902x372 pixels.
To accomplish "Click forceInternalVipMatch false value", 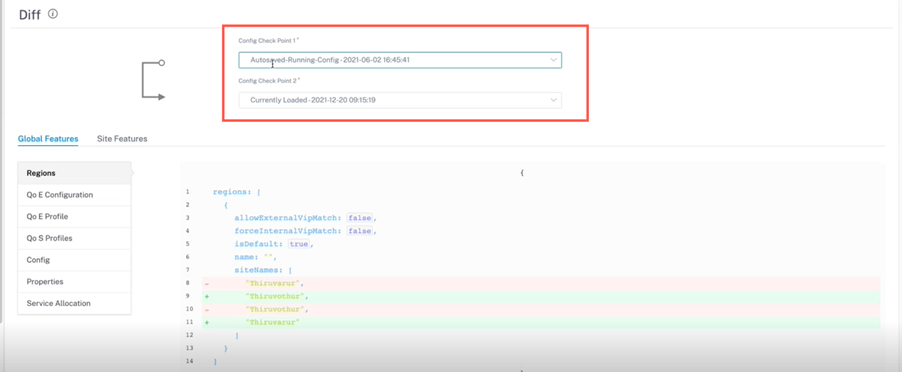I will 360,231.
